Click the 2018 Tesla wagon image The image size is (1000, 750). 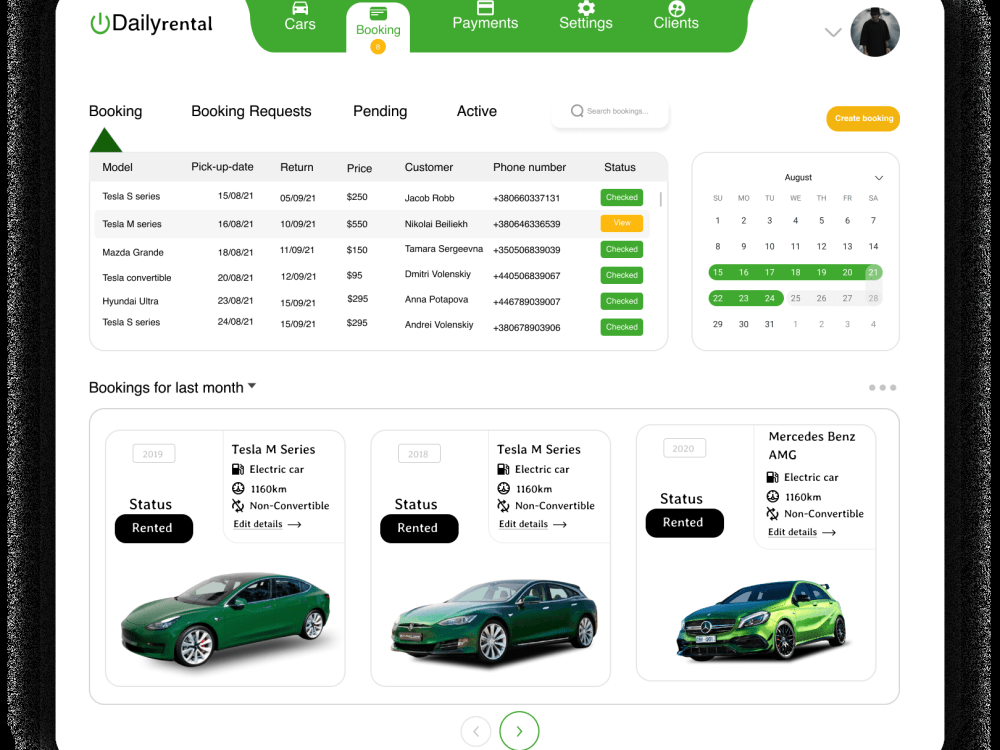click(494, 622)
